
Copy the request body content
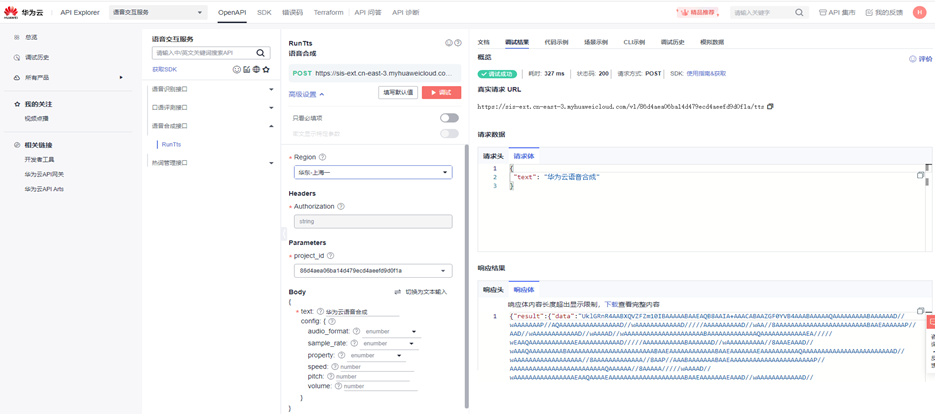click(921, 175)
